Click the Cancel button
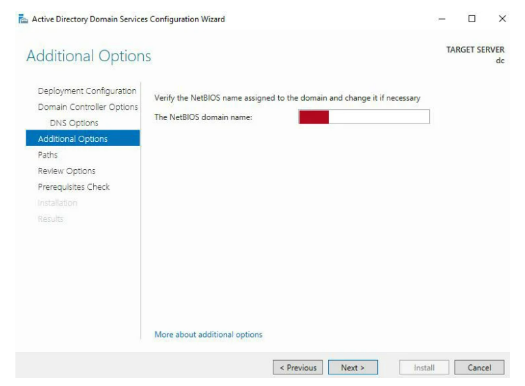The height and width of the screenshot is (386, 525). (479, 368)
